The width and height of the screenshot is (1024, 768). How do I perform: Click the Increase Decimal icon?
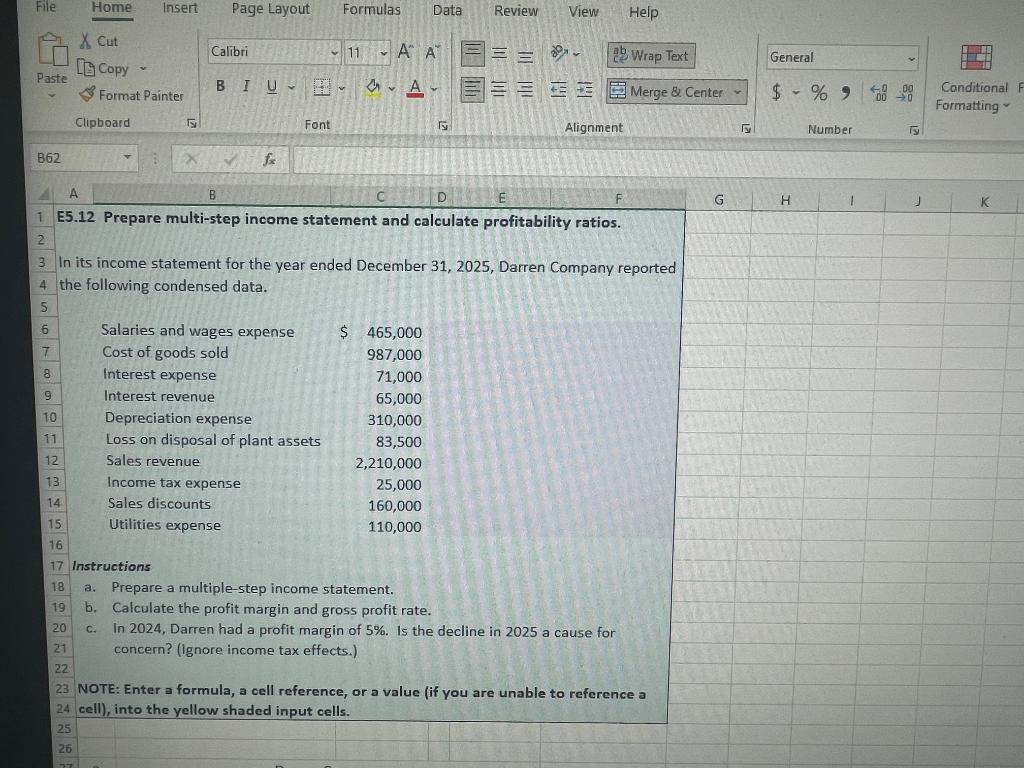880,92
